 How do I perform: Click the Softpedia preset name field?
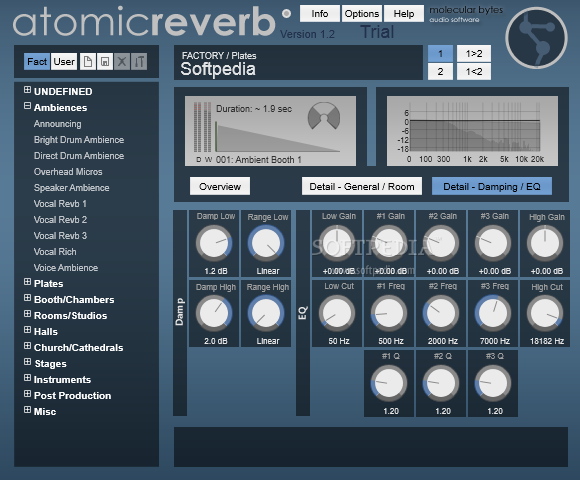(x=298, y=62)
